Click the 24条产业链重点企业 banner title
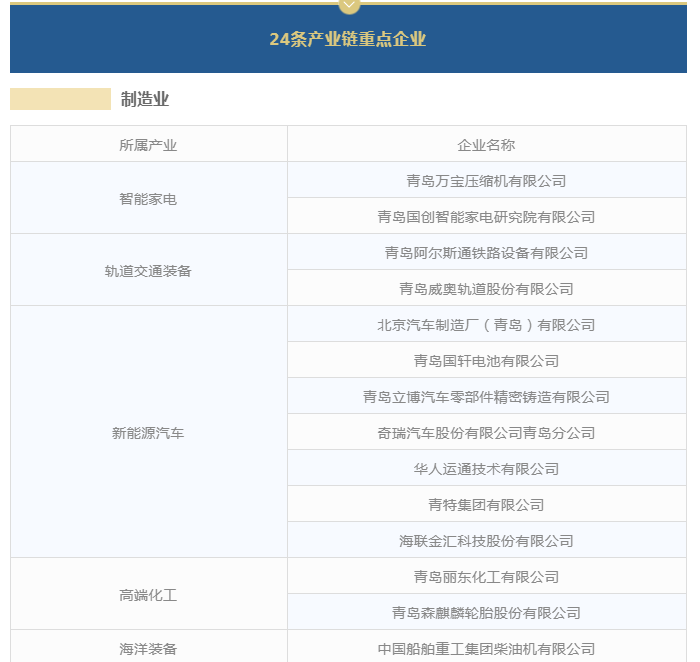700x662 pixels. click(348, 39)
